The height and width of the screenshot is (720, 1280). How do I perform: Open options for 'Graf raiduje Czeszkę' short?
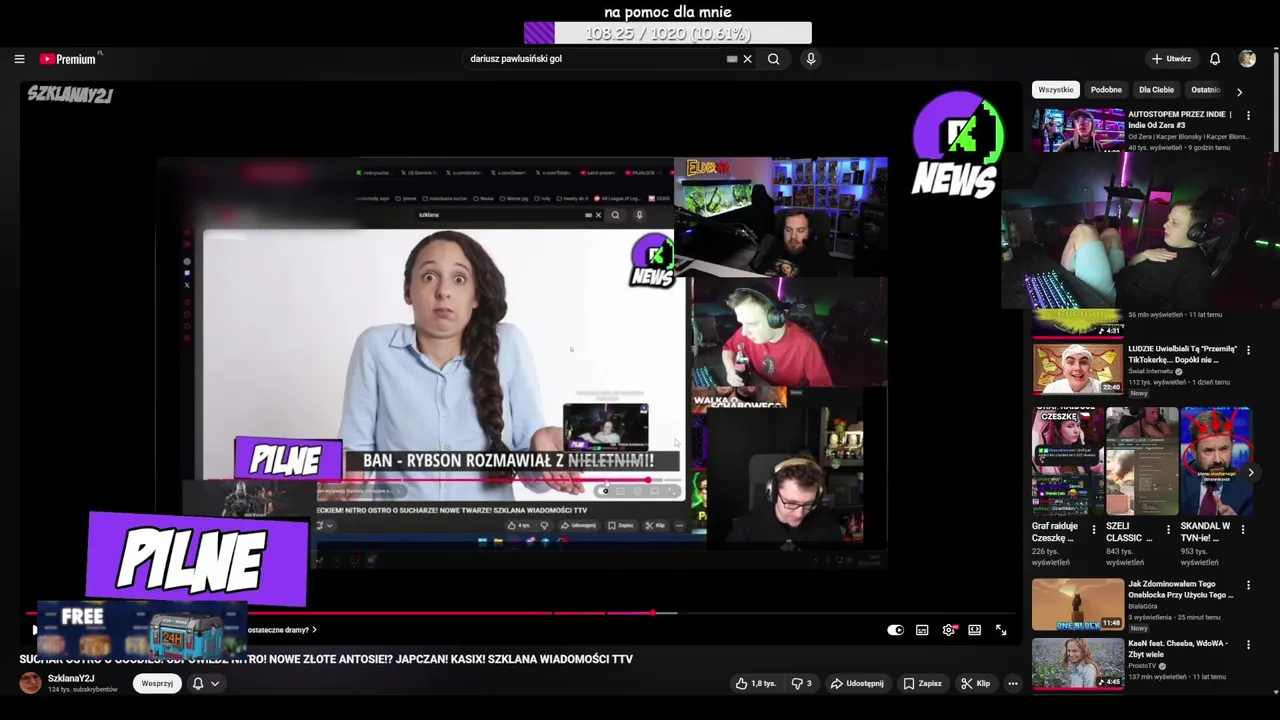coord(1093,530)
